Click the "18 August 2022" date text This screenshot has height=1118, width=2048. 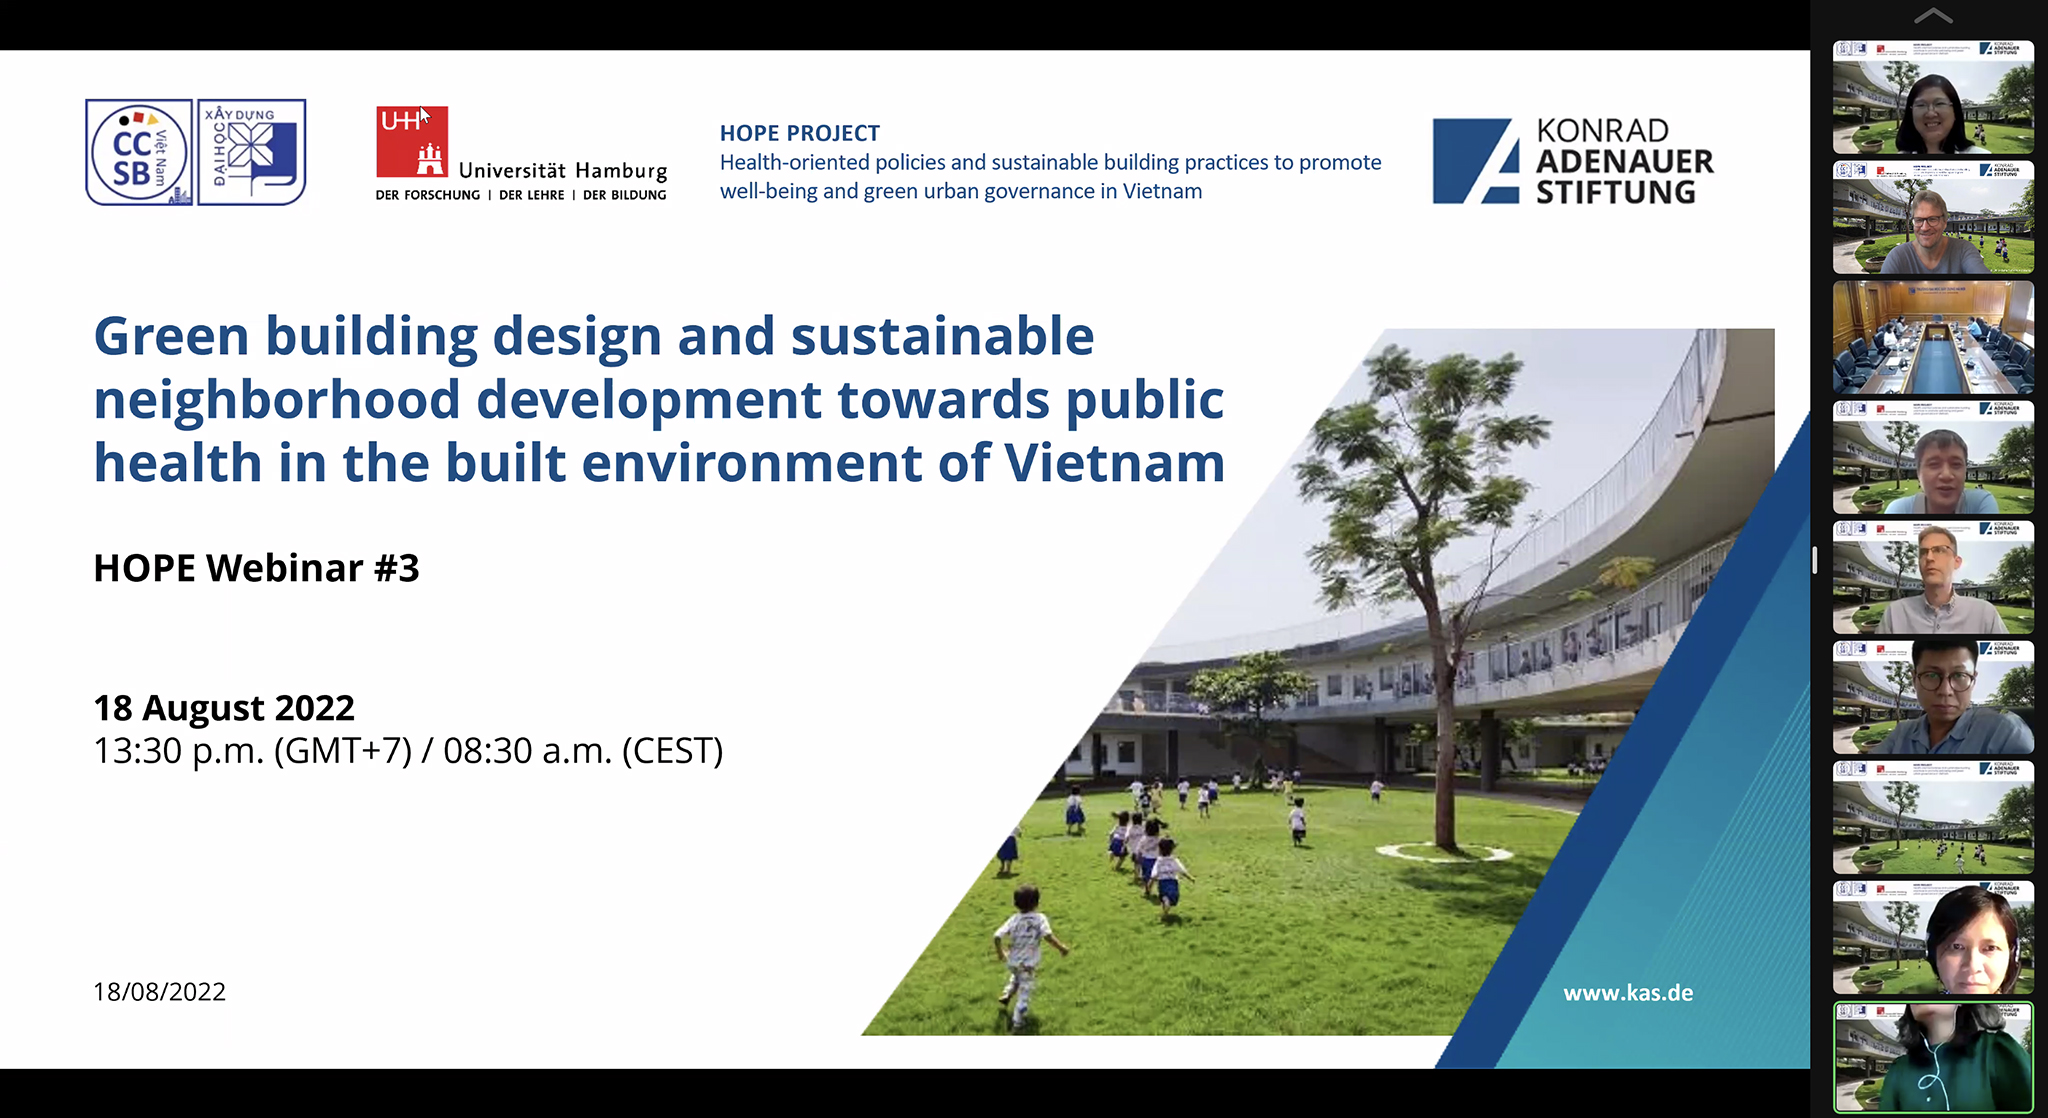coord(224,708)
